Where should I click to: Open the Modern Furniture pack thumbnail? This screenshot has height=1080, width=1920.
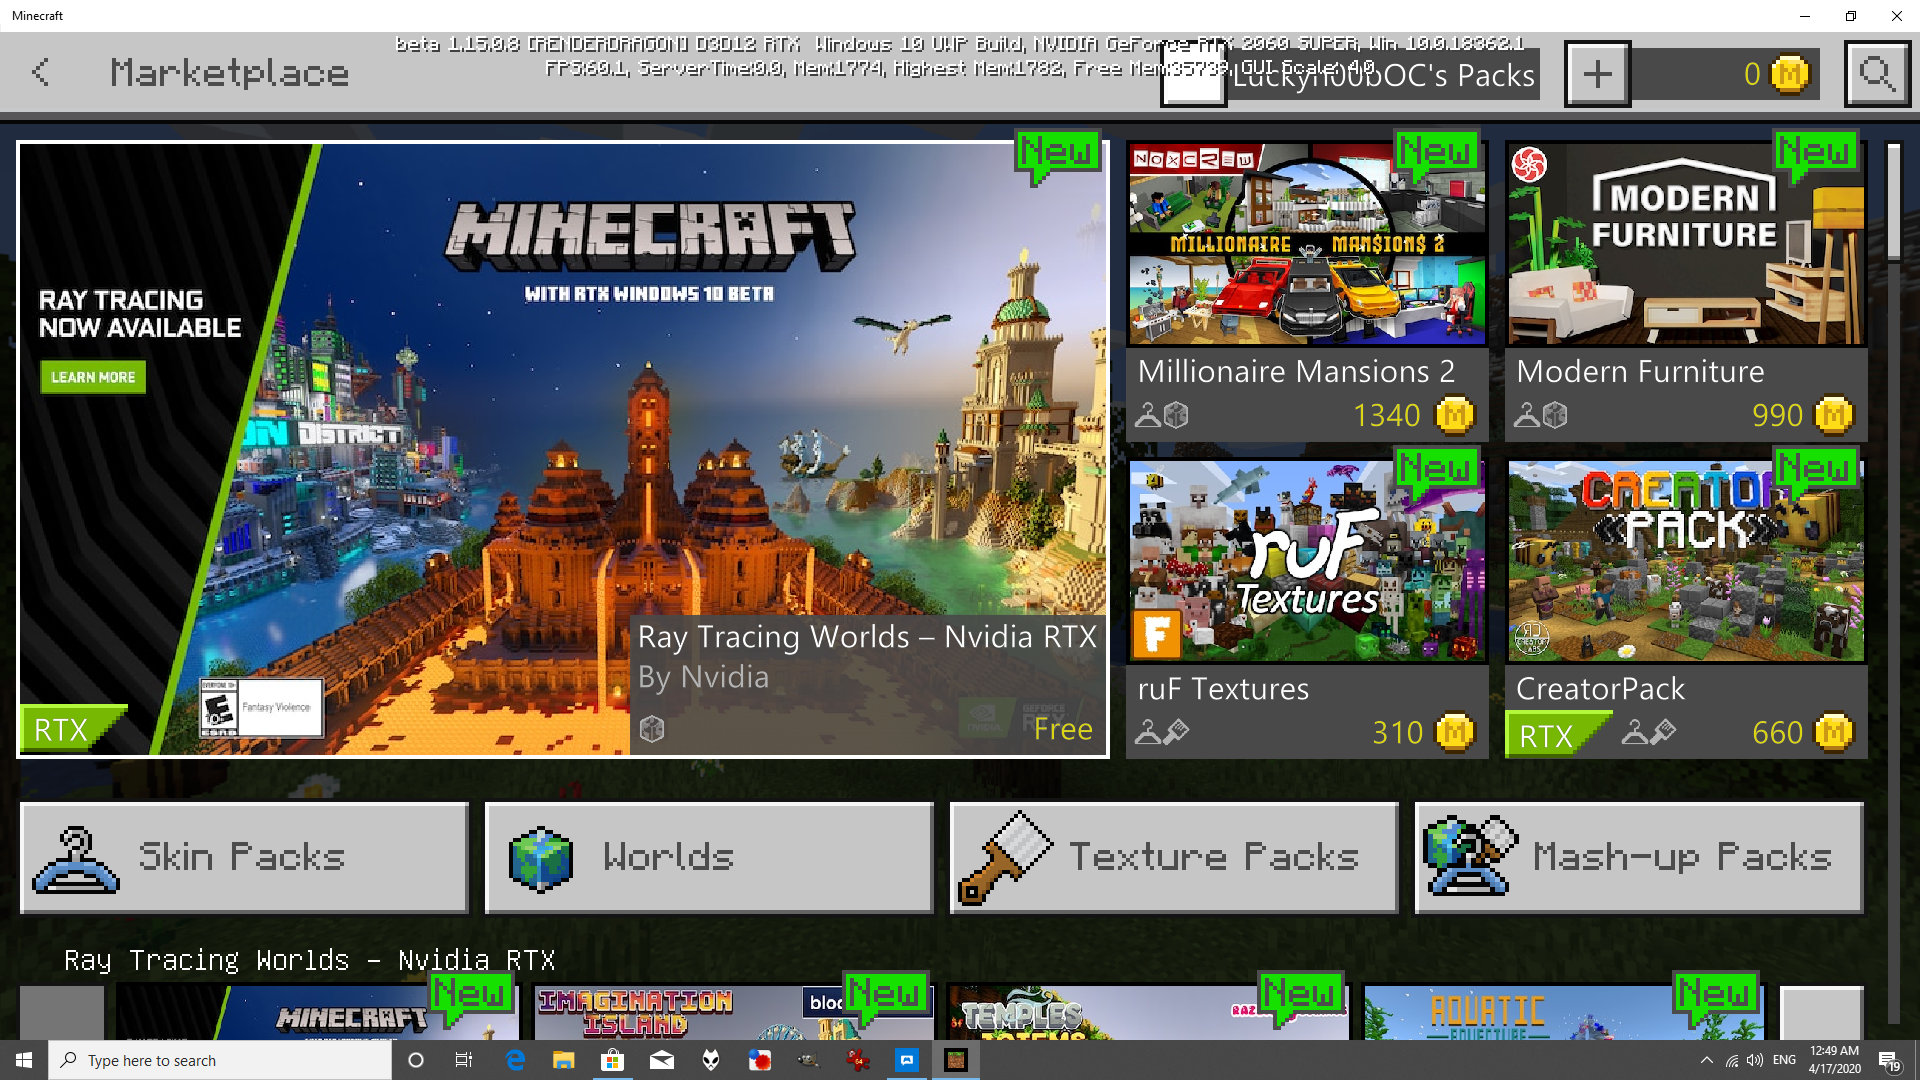[x=1685, y=245]
